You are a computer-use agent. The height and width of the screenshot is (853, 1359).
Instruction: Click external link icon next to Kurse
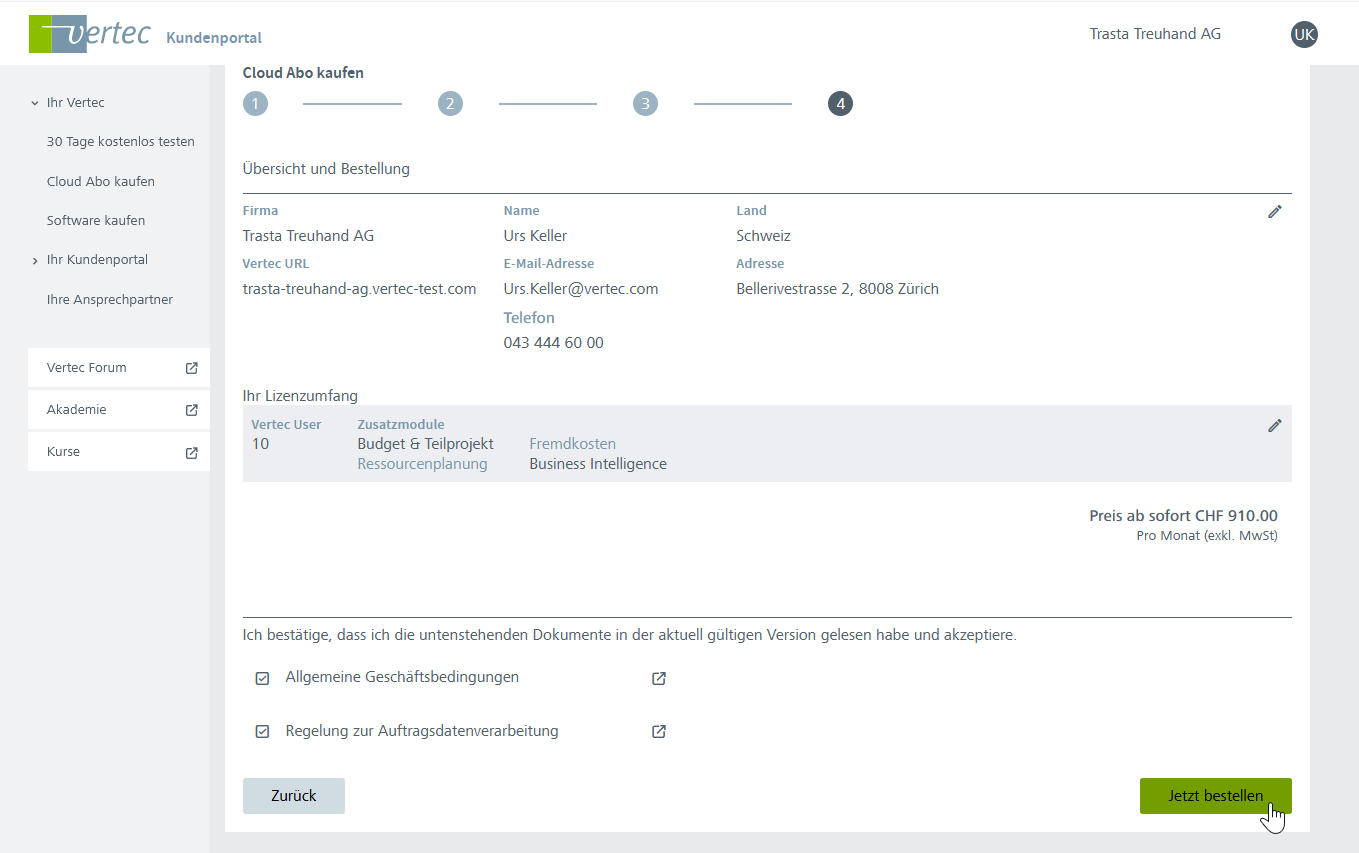click(192, 452)
